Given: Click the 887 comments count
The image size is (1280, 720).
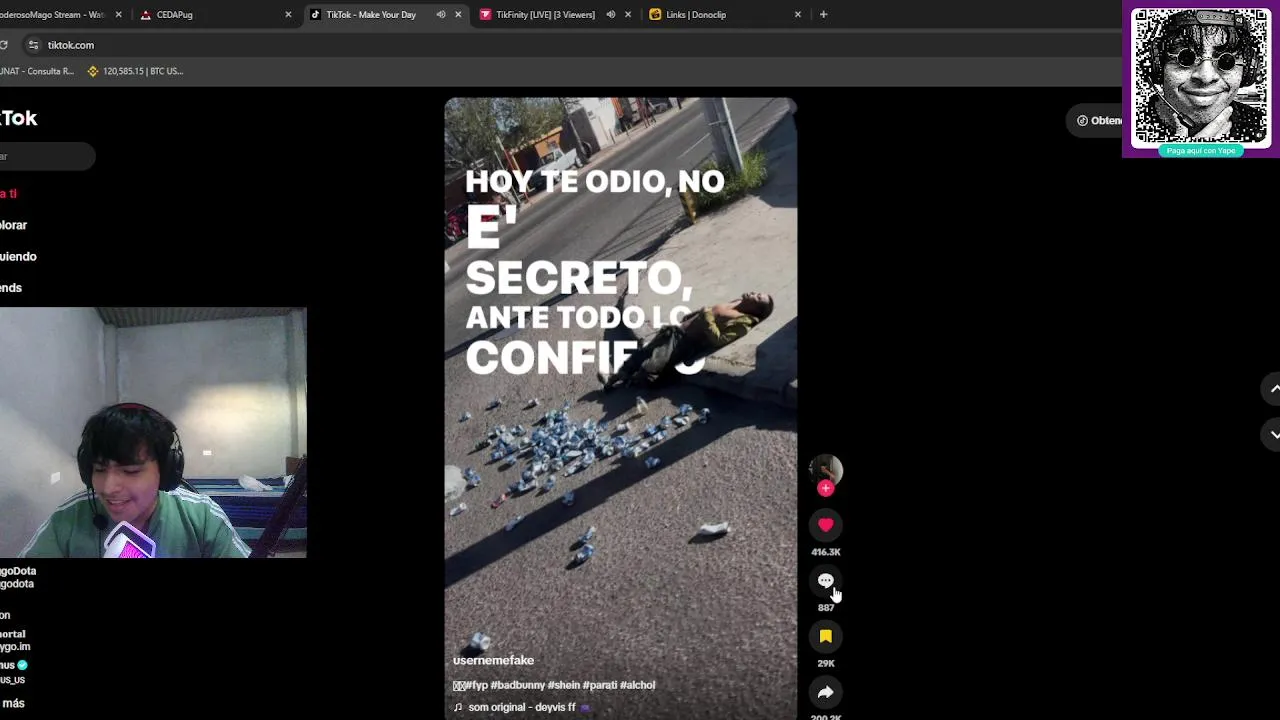Looking at the screenshot, I should [x=825, y=607].
